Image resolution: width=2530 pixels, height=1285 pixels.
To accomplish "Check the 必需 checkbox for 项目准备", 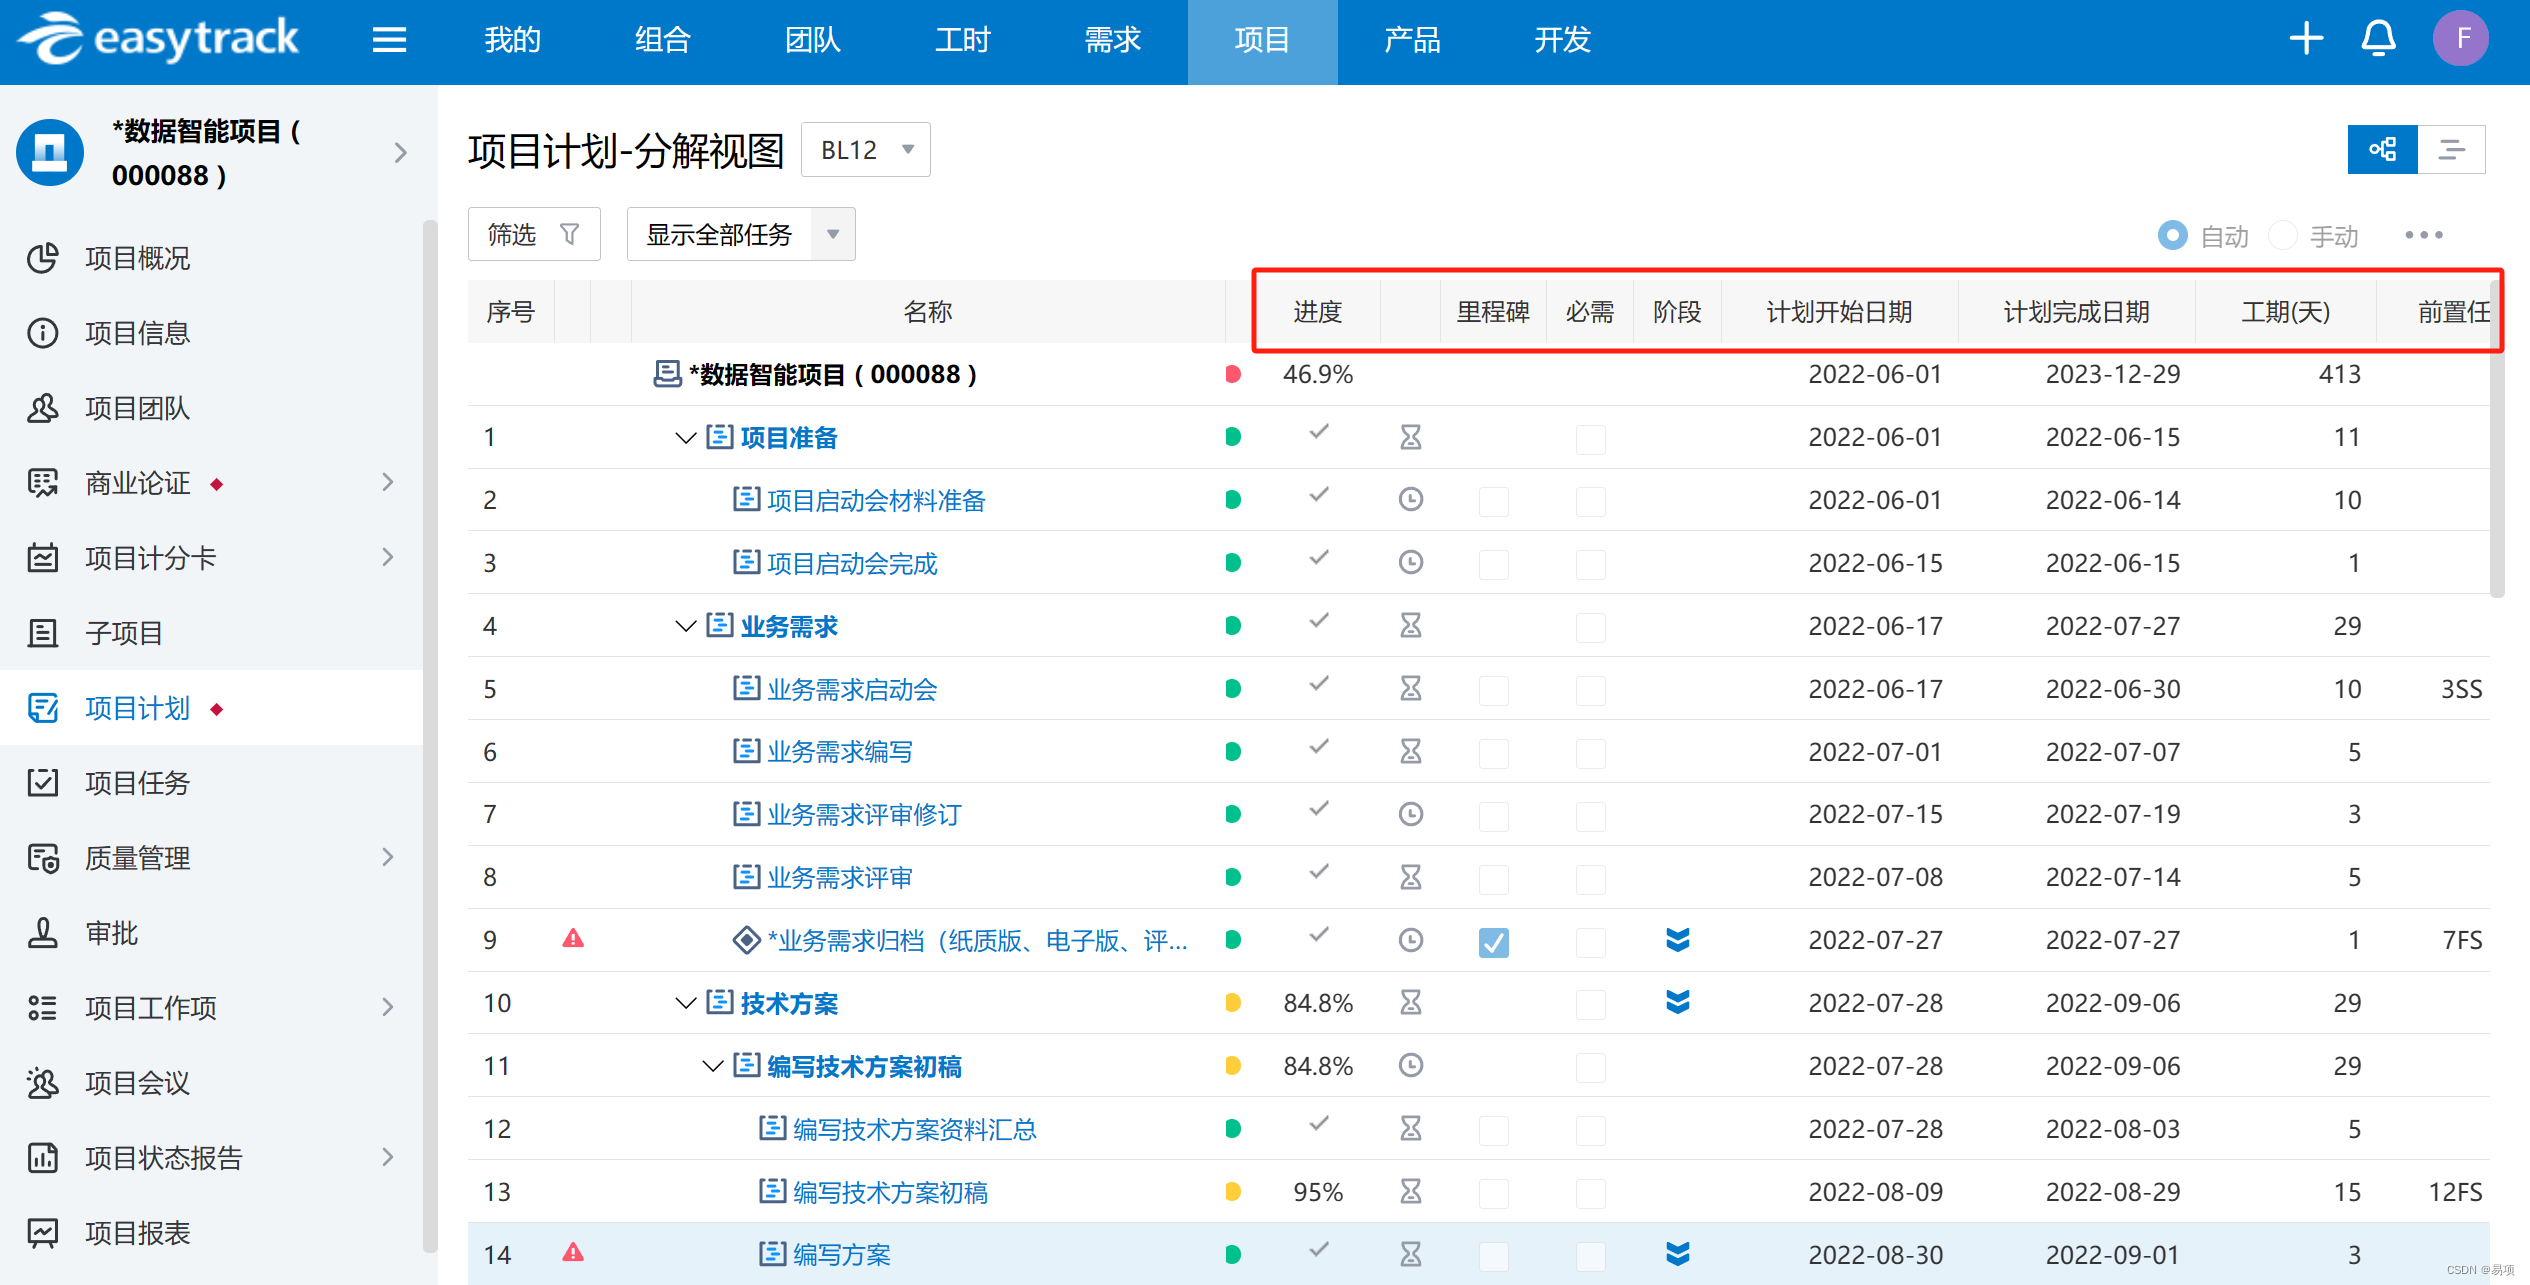I will tap(1591, 439).
